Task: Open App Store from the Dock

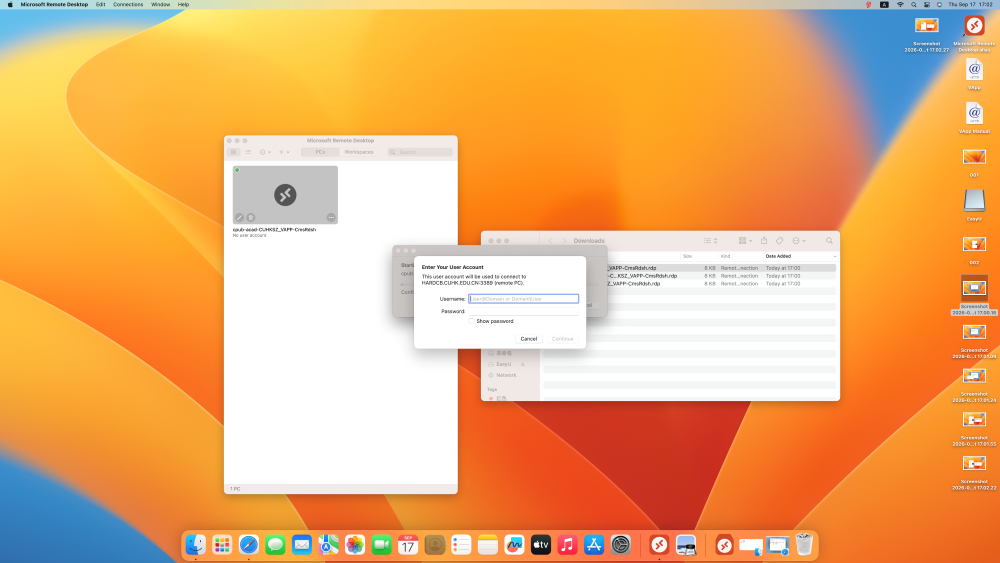Action: point(594,545)
